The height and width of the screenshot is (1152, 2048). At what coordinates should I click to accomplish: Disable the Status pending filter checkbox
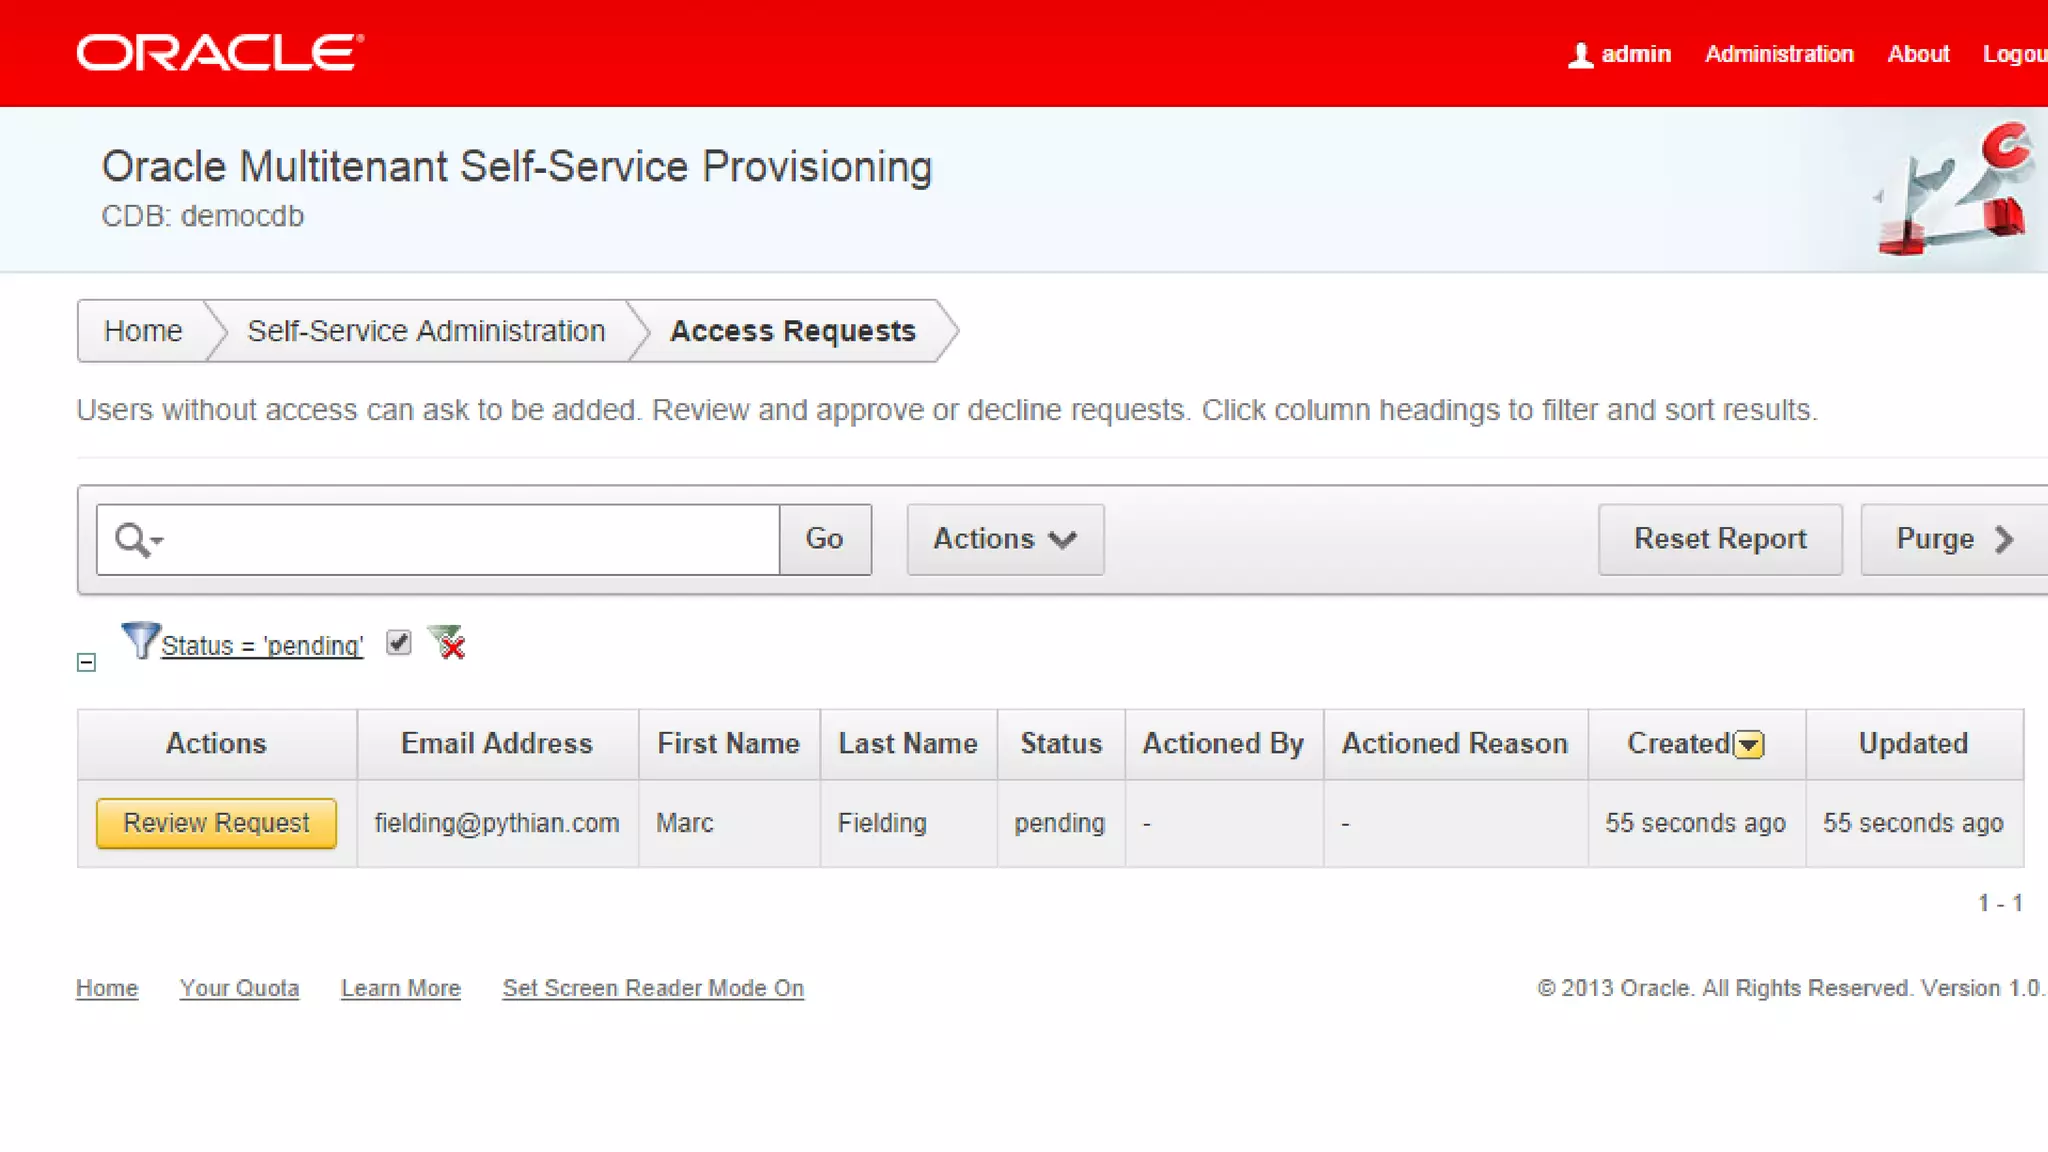tap(399, 642)
